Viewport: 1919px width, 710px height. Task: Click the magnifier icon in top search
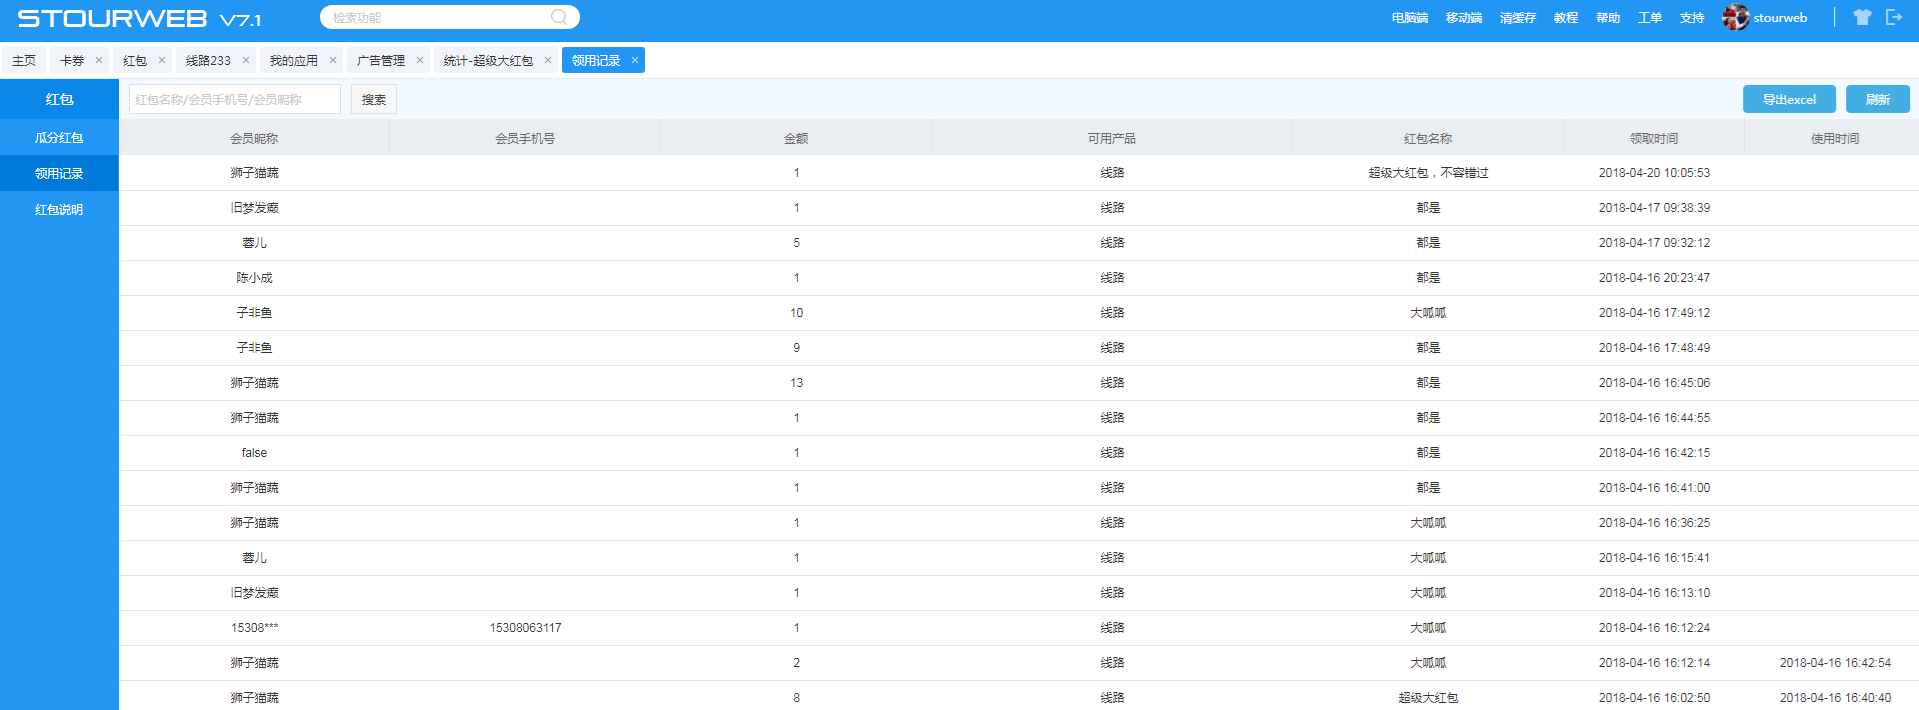pos(559,17)
